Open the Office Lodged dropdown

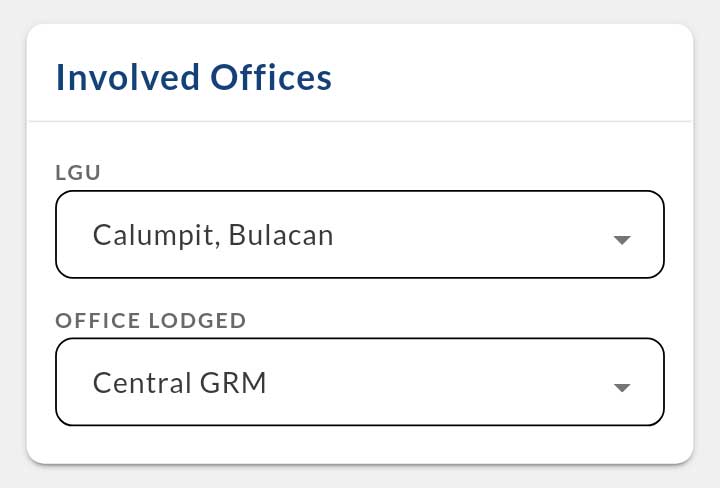pos(360,382)
